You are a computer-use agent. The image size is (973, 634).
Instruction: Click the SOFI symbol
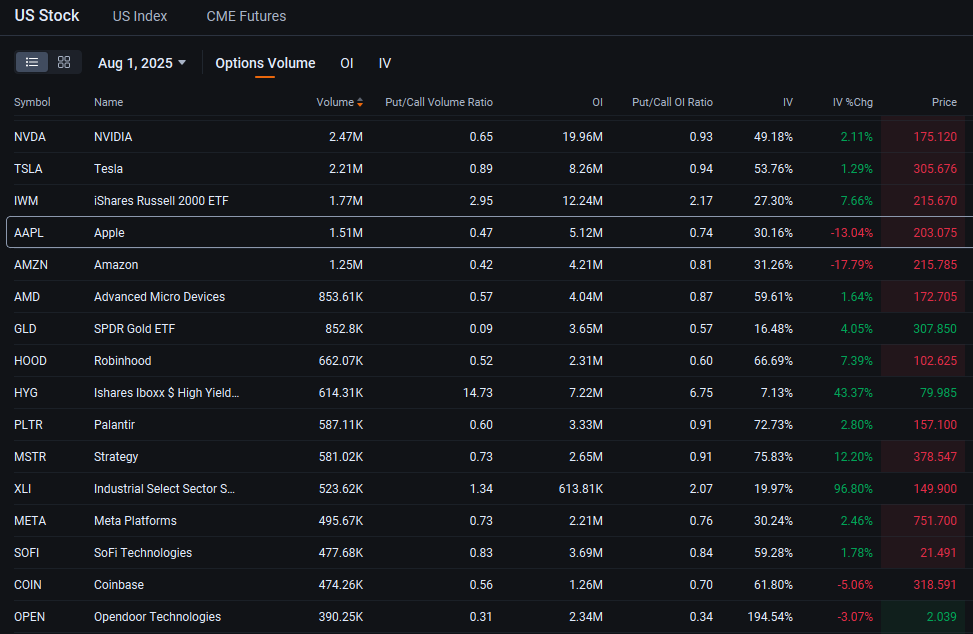[x=26, y=553]
